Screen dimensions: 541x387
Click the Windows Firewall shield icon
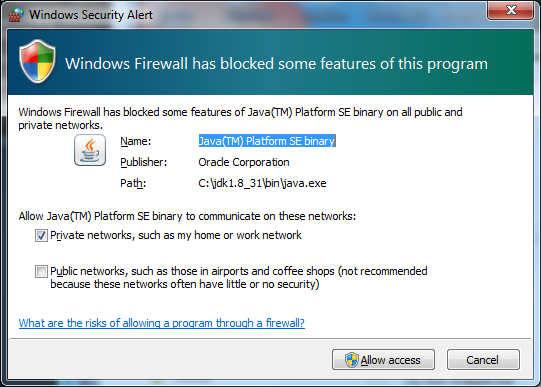37,61
